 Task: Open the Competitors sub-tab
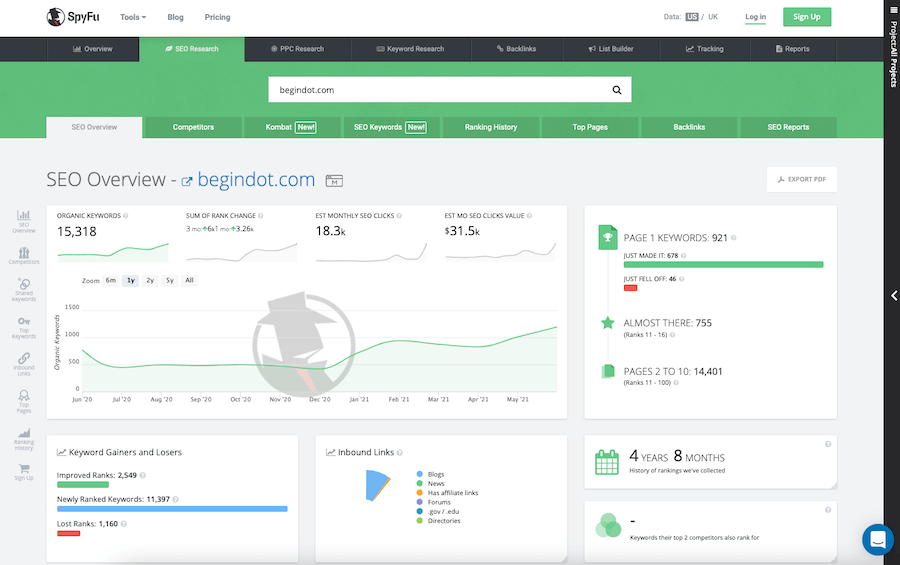[193, 127]
